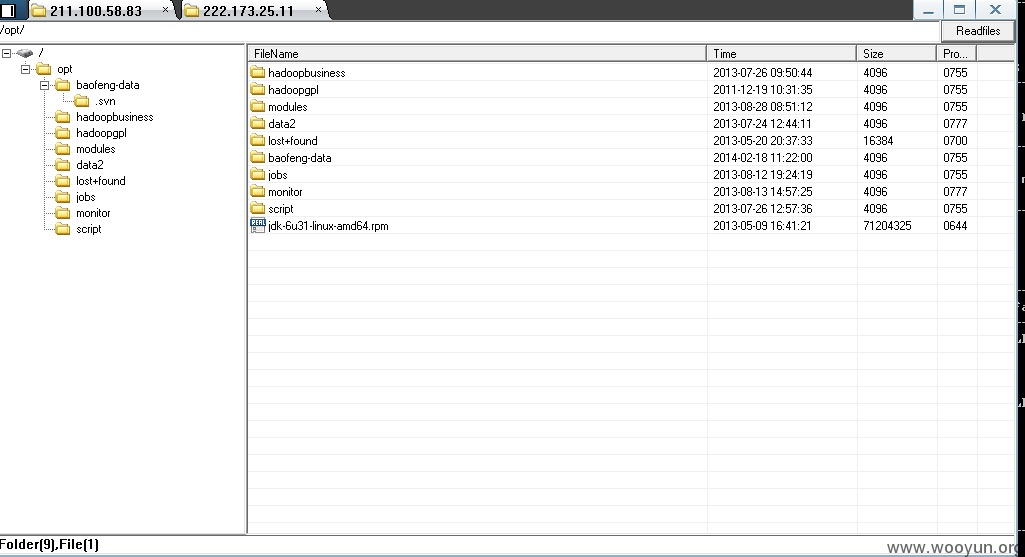Collapse the root / tree node
Viewport: 1025px width, 557px height.
(7, 53)
